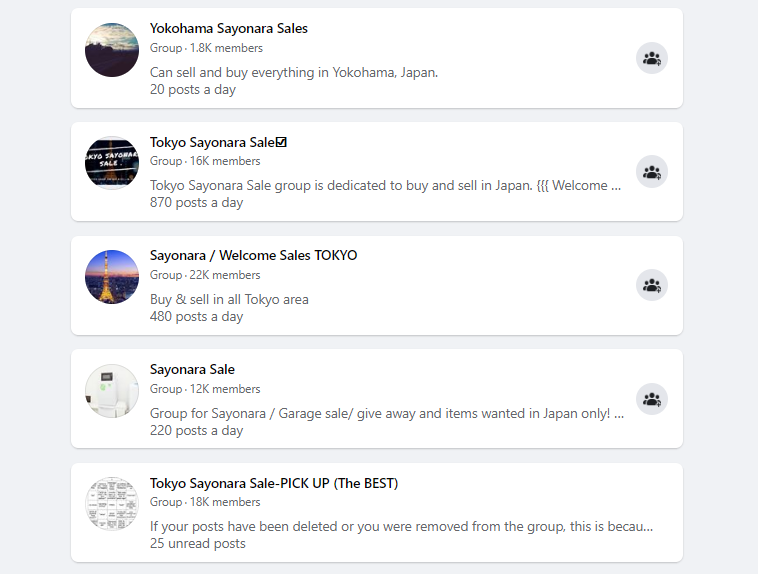Screen dimensions: 758x574
Task: Click 'Group · 12K members' under Sayonara Sale
Action: coord(205,389)
